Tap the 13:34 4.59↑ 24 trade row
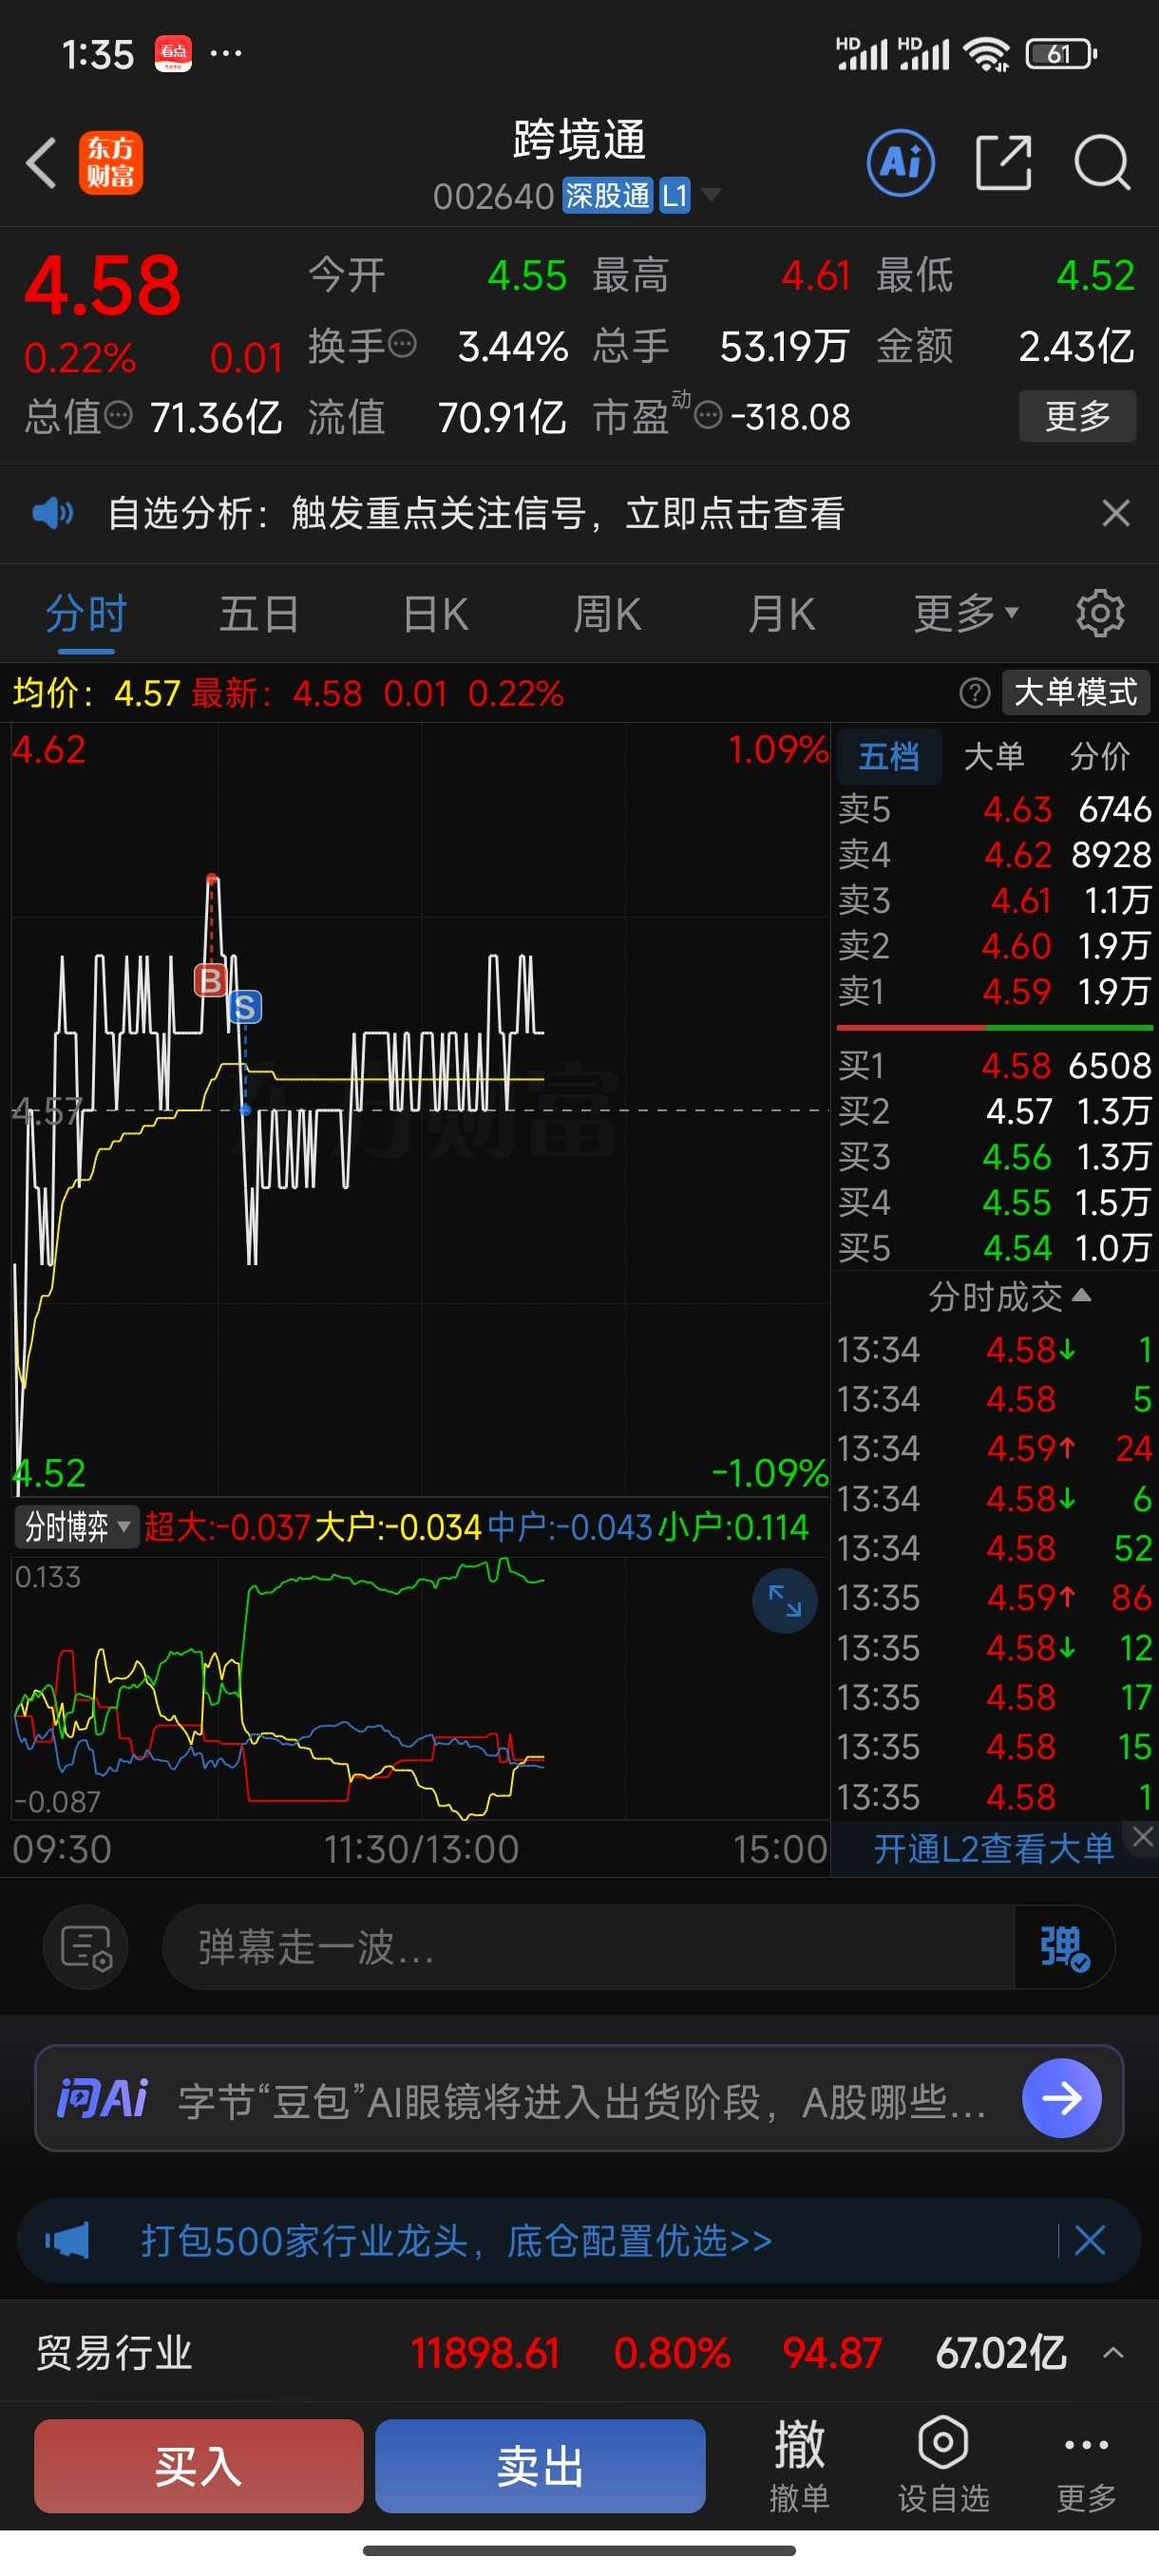Screen dimensions: 1159x2576 [994, 1448]
